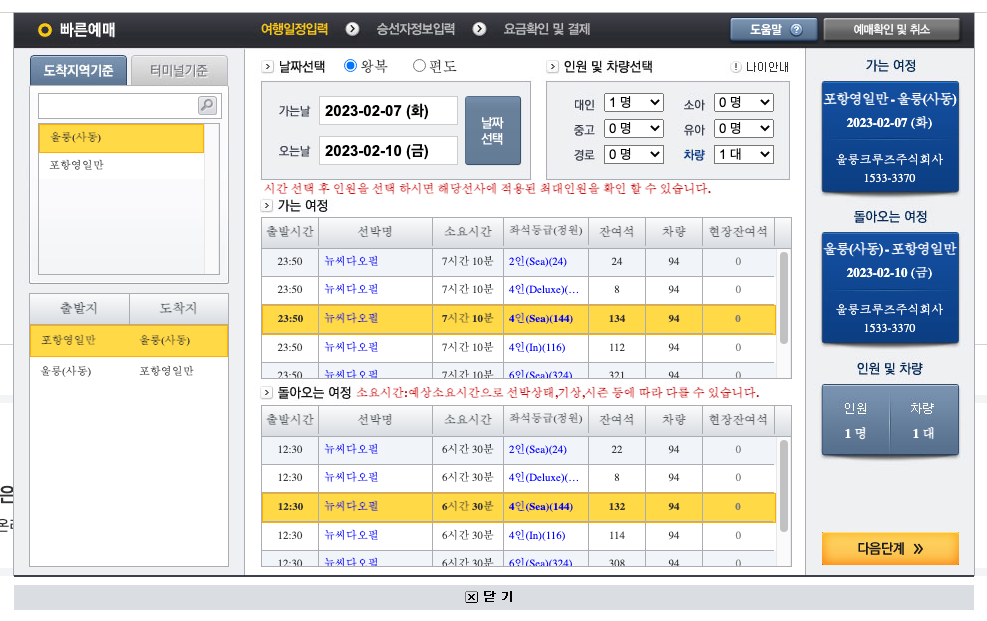Click the arrow icon after 여행일정입력 step
The height and width of the screenshot is (621, 987).
coord(351,29)
